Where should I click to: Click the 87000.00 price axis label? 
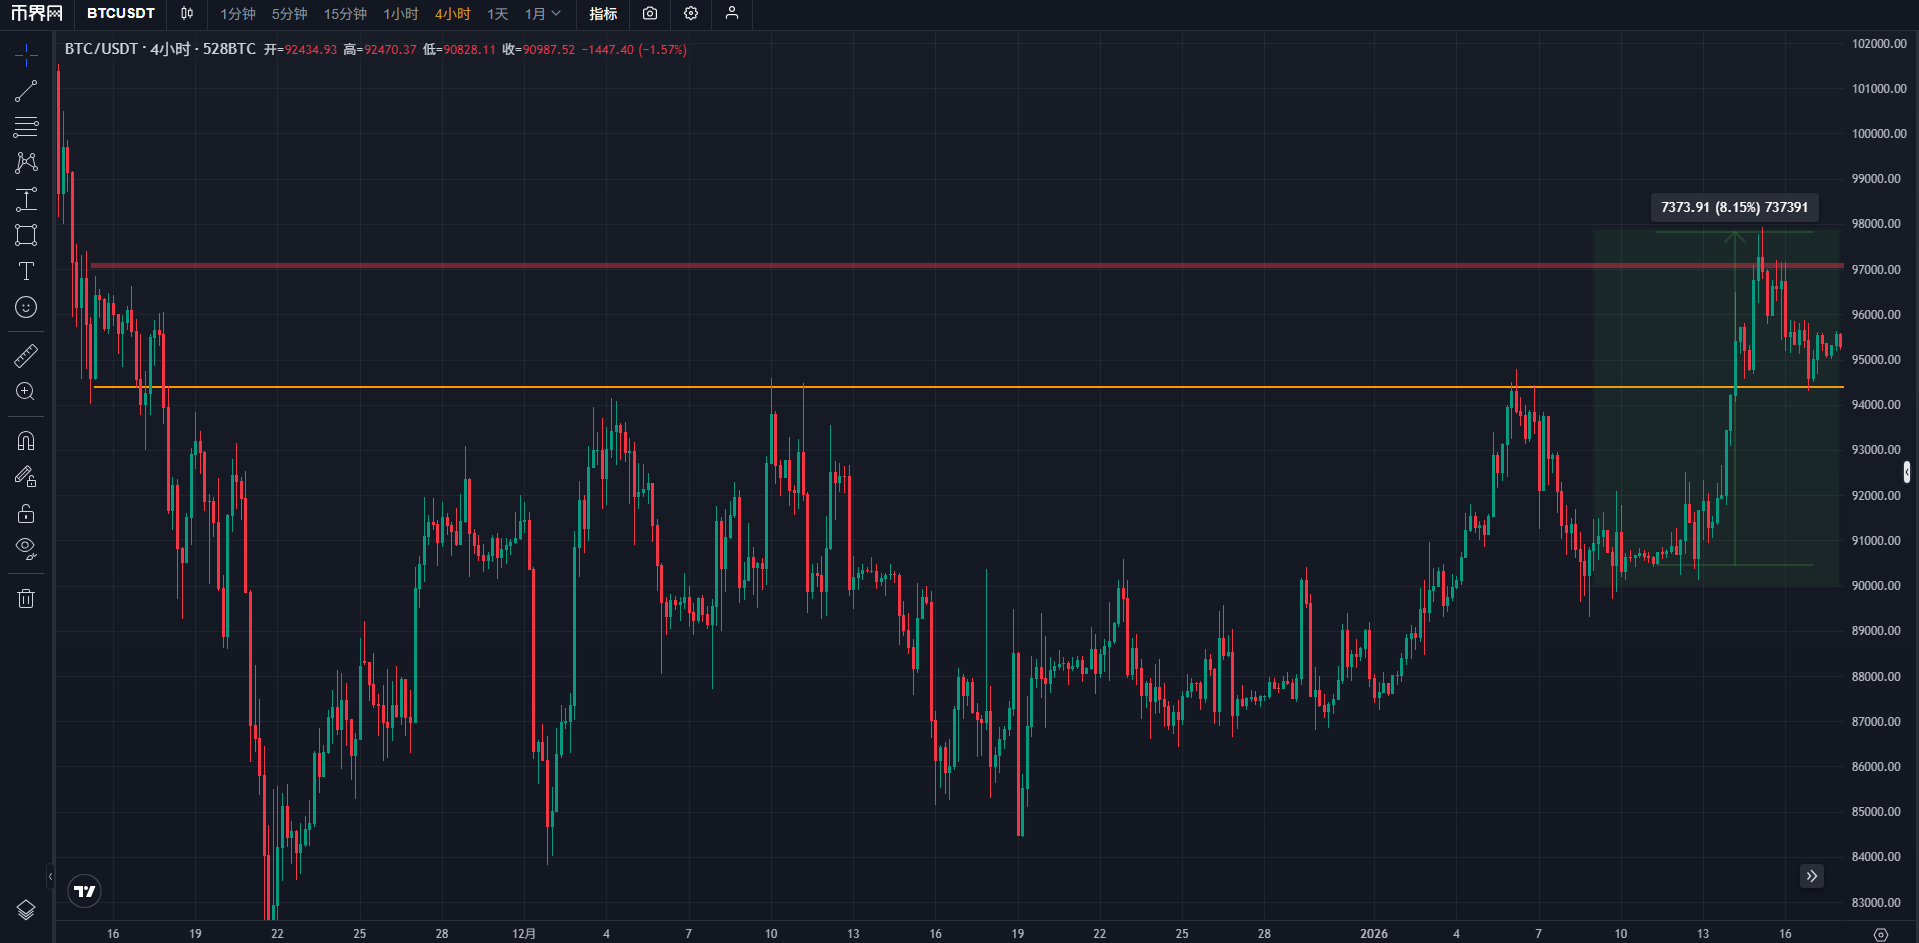click(x=1876, y=722)
